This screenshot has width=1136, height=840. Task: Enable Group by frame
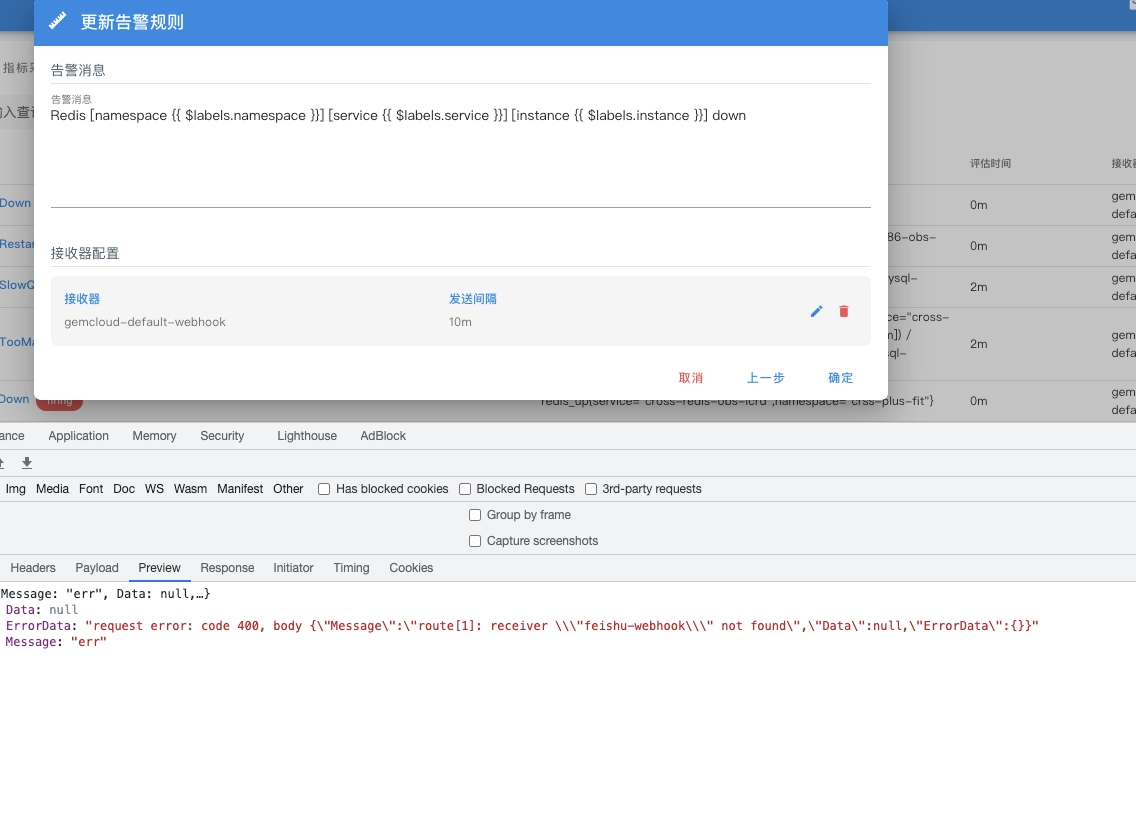(475, 515)
